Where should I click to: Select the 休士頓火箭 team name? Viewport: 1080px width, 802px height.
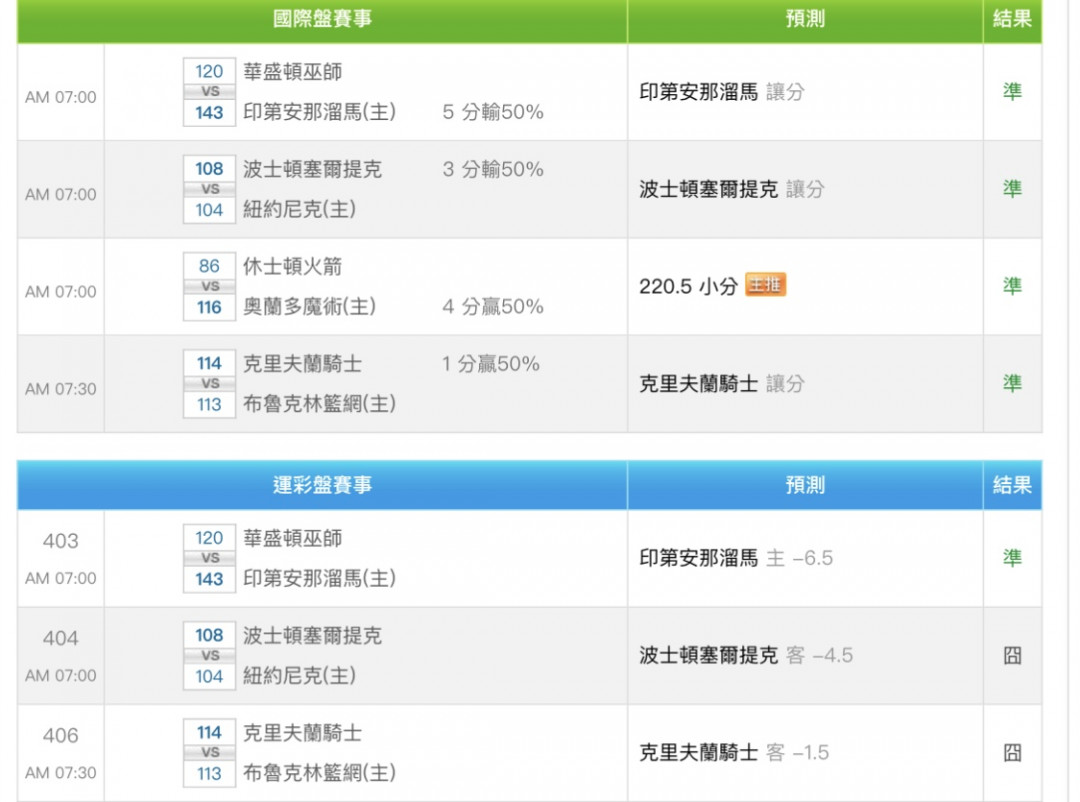(x=293, y=267)
